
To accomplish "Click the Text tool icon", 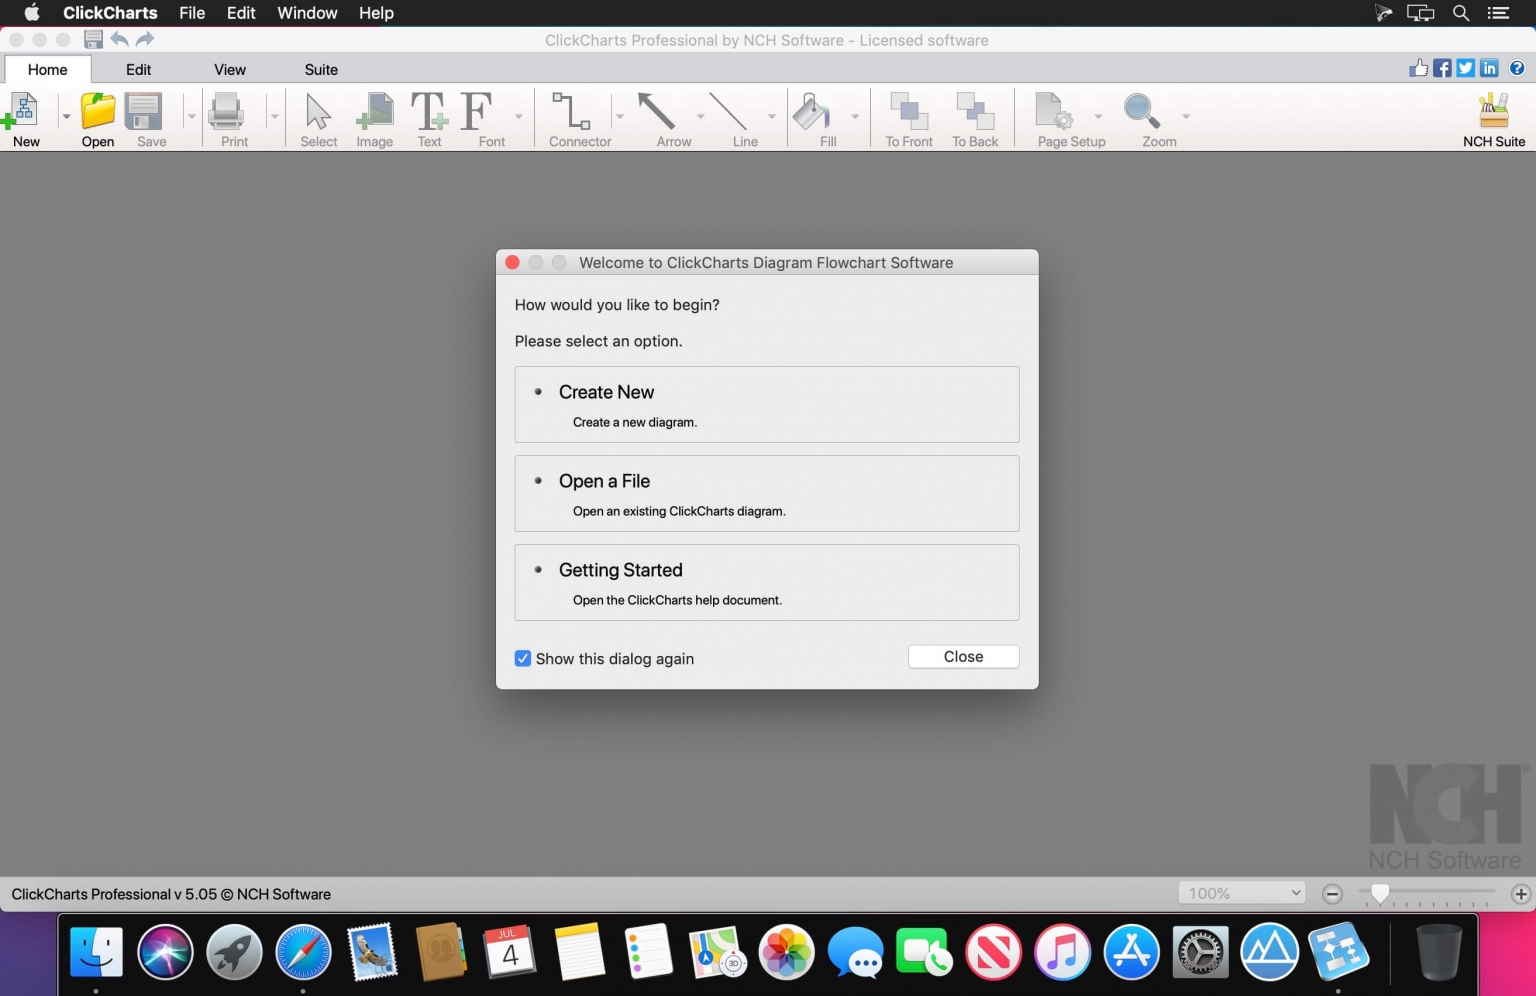I will [429, 113].
